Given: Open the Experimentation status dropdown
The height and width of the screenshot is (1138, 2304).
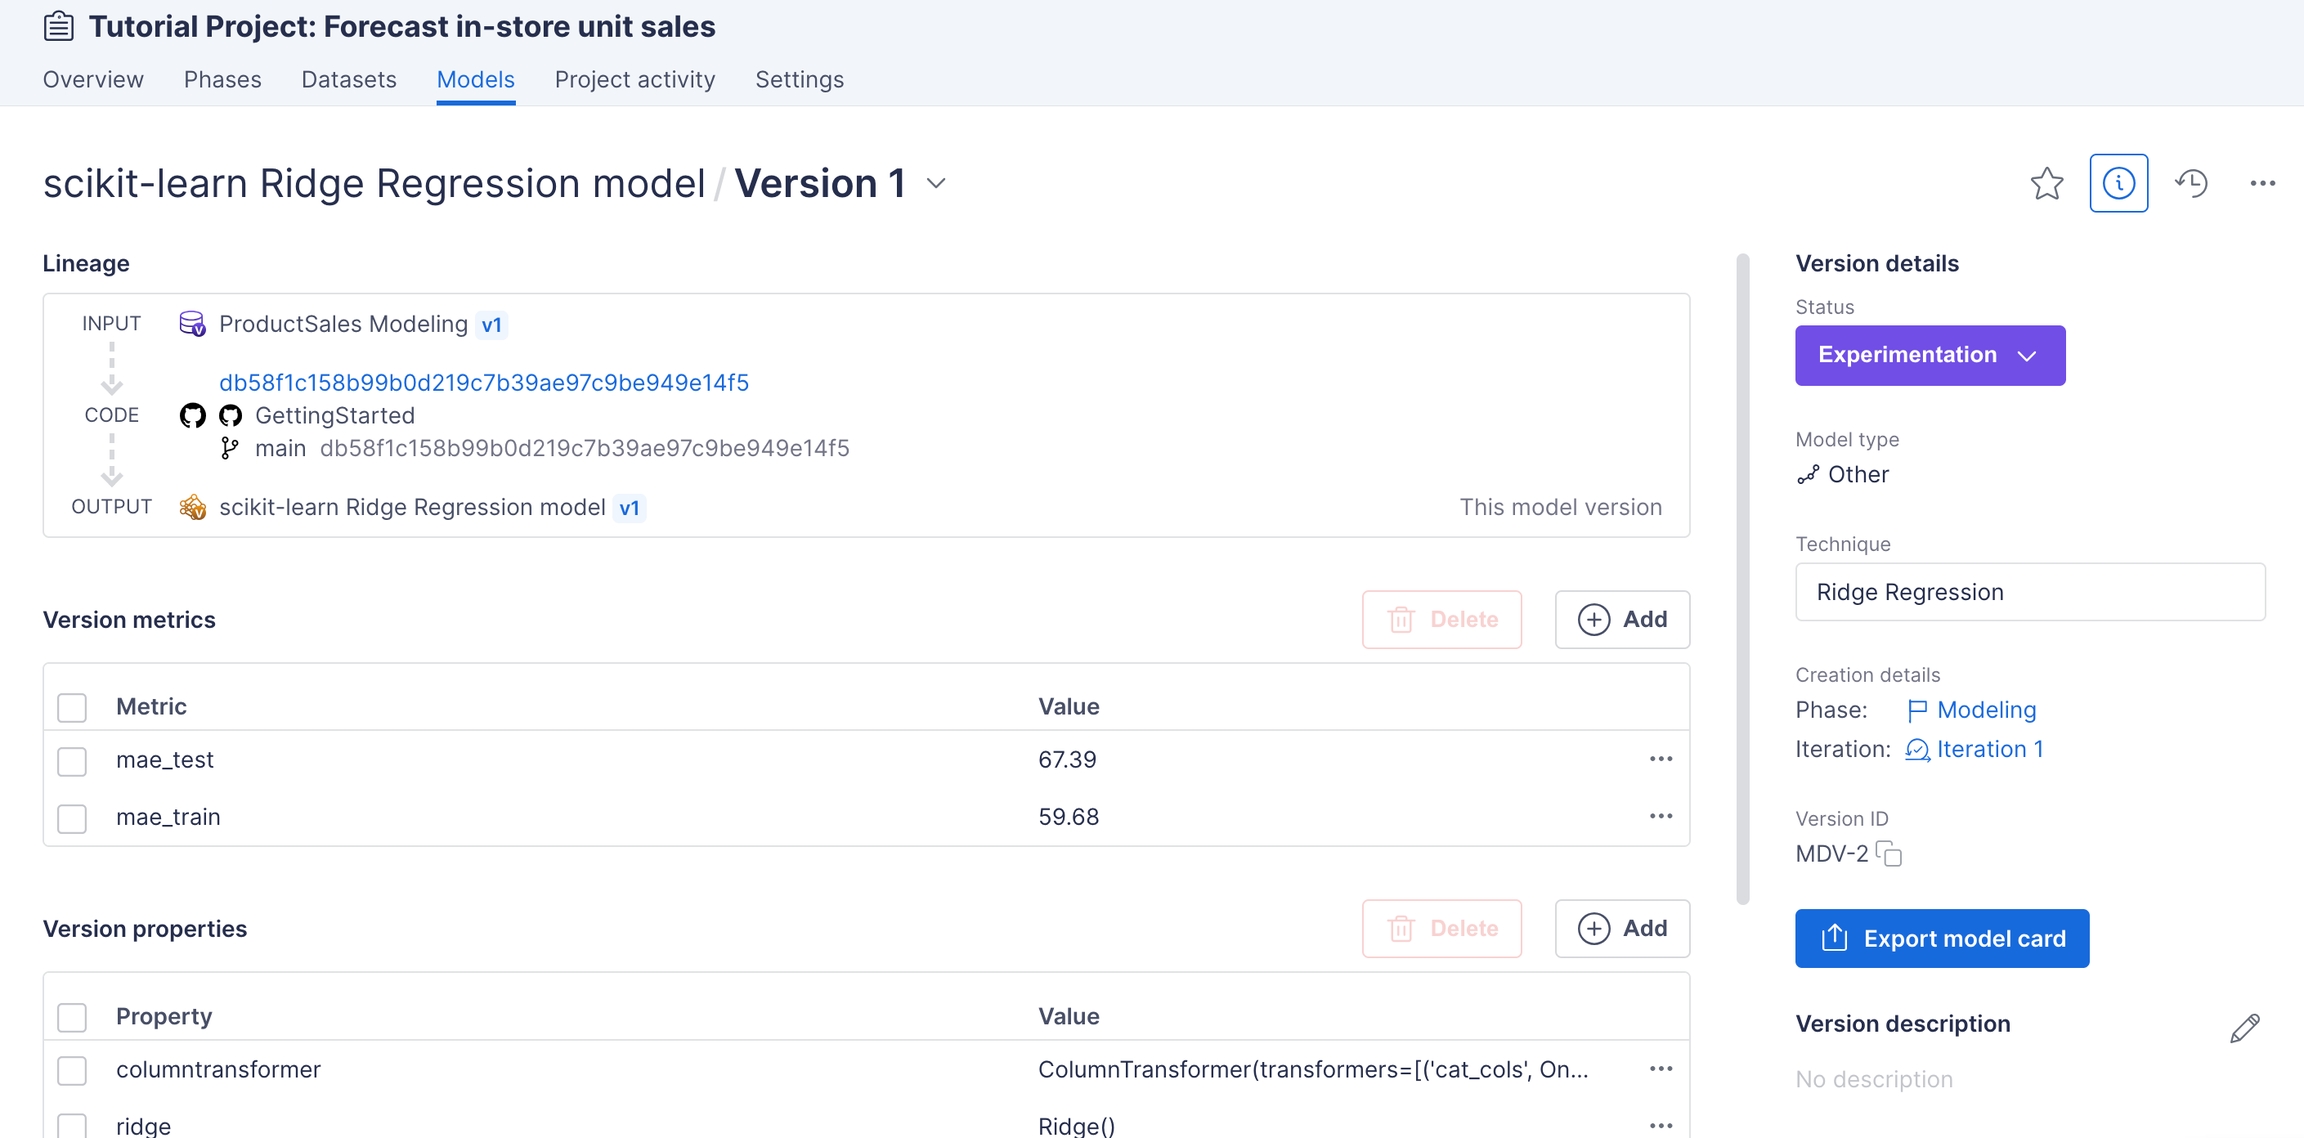Looking at the screenshot, I should point(1929,355).
